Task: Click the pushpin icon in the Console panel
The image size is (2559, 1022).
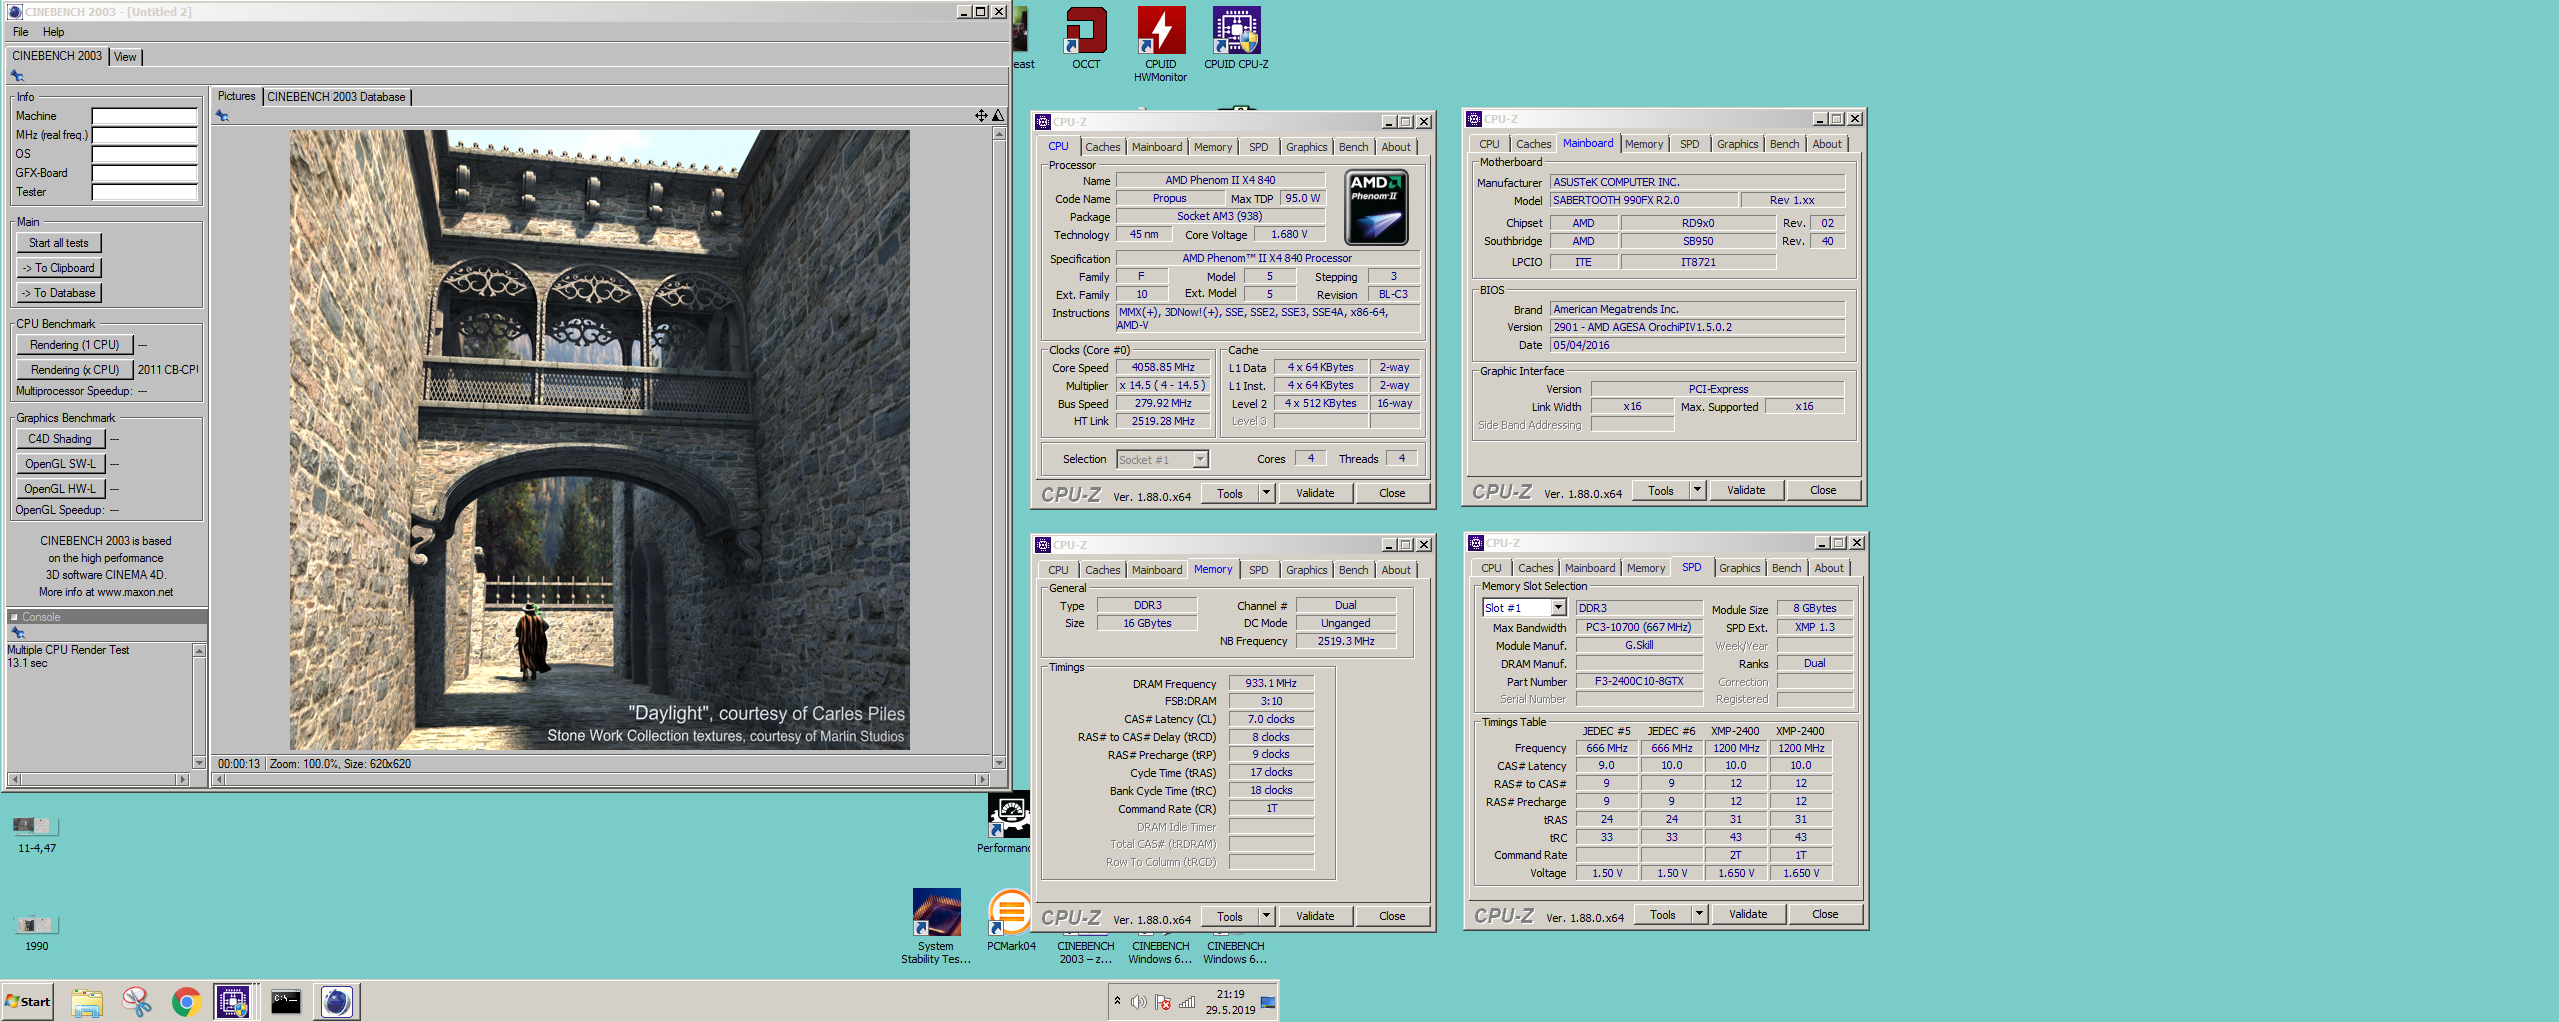Action: coord(17,633)
